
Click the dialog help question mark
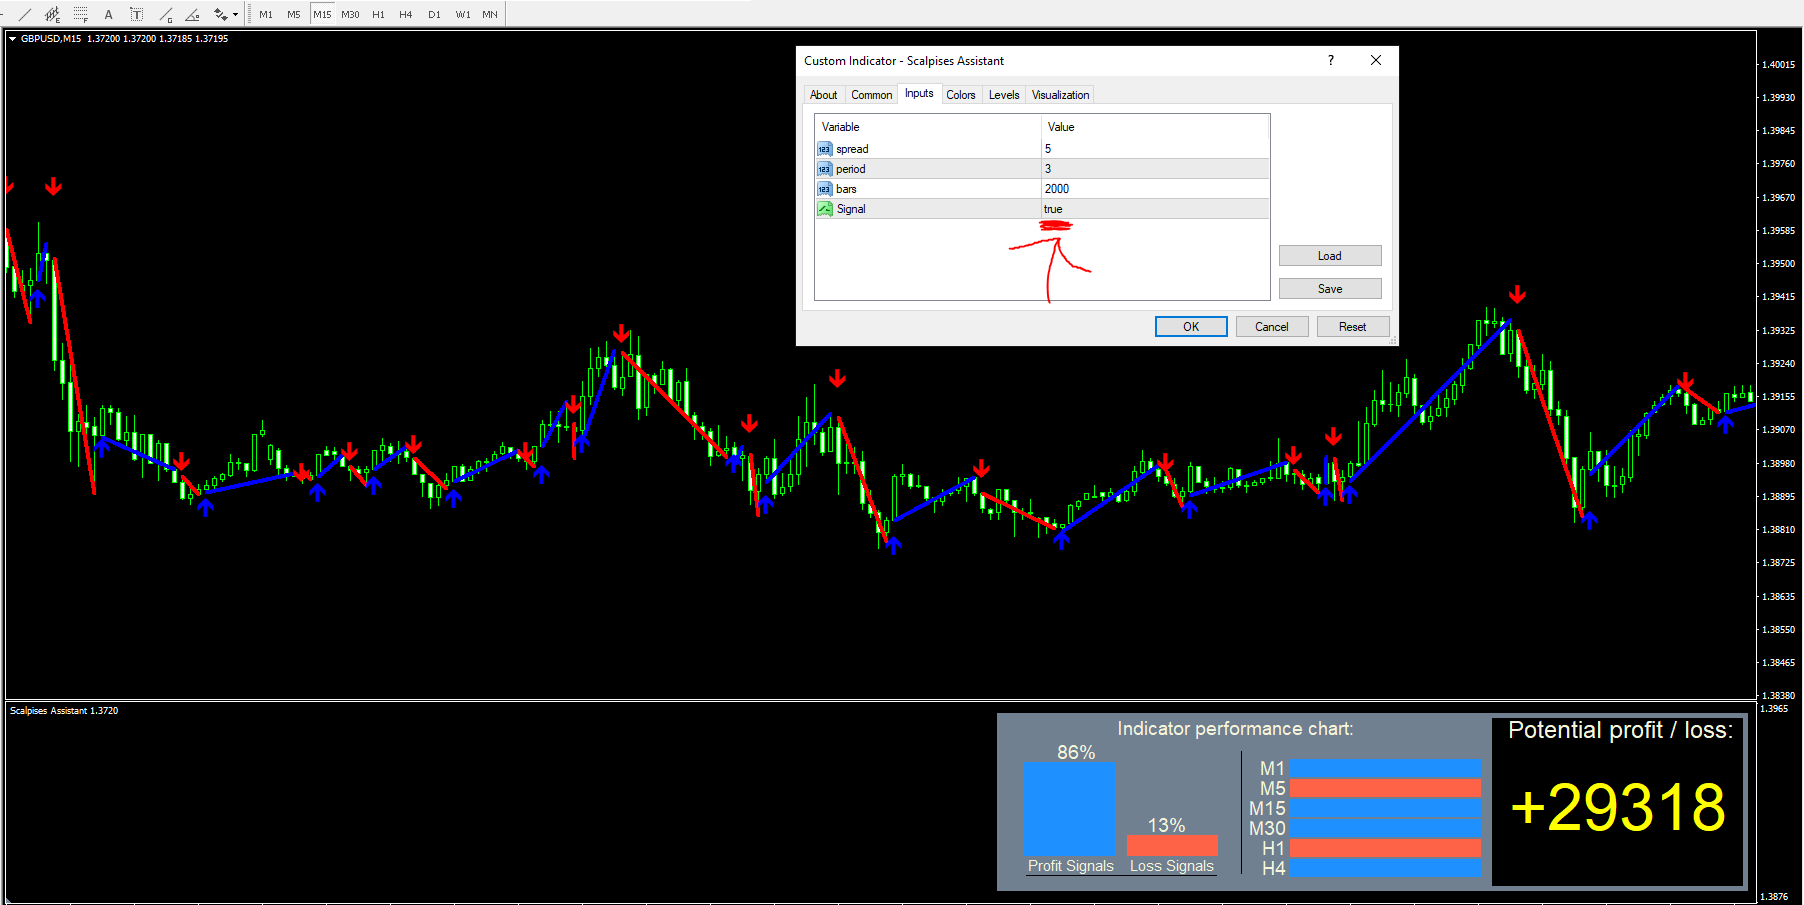tap(1331, 61)
